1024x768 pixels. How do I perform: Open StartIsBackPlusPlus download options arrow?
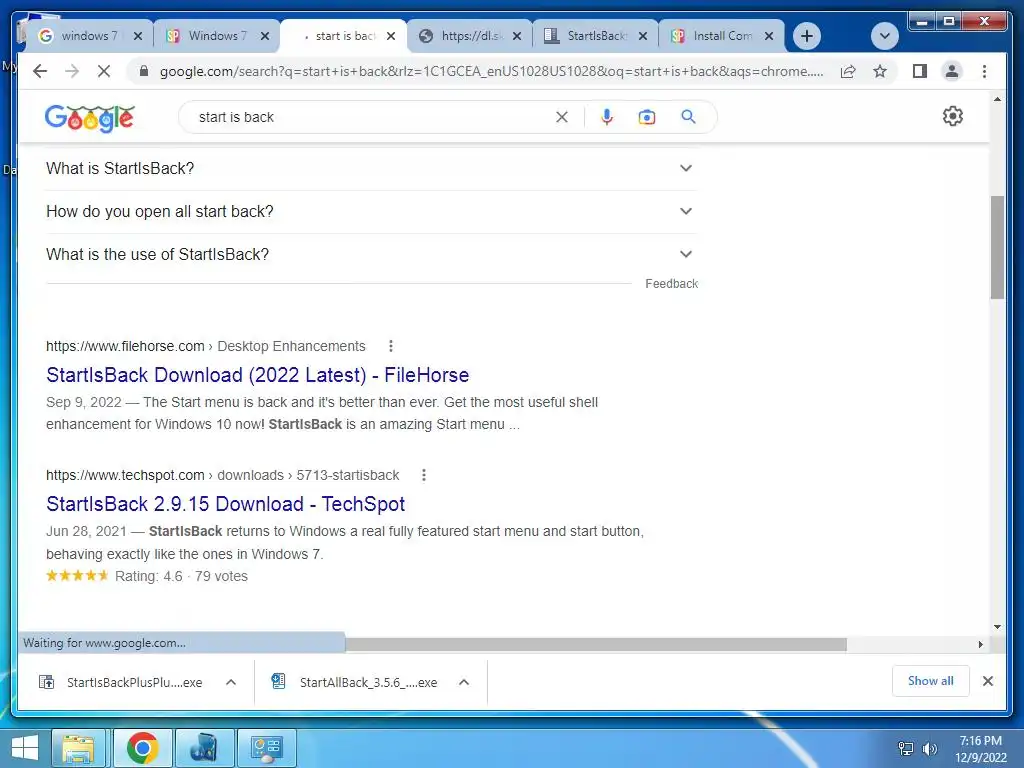point(231,682)
